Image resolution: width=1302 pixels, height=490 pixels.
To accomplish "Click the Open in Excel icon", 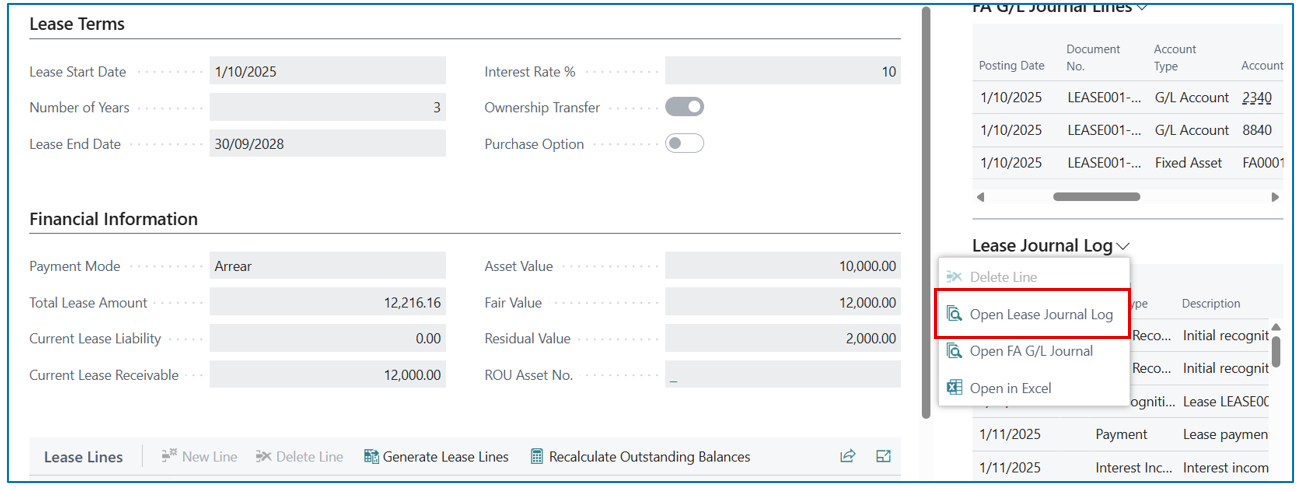I will 953,388.
